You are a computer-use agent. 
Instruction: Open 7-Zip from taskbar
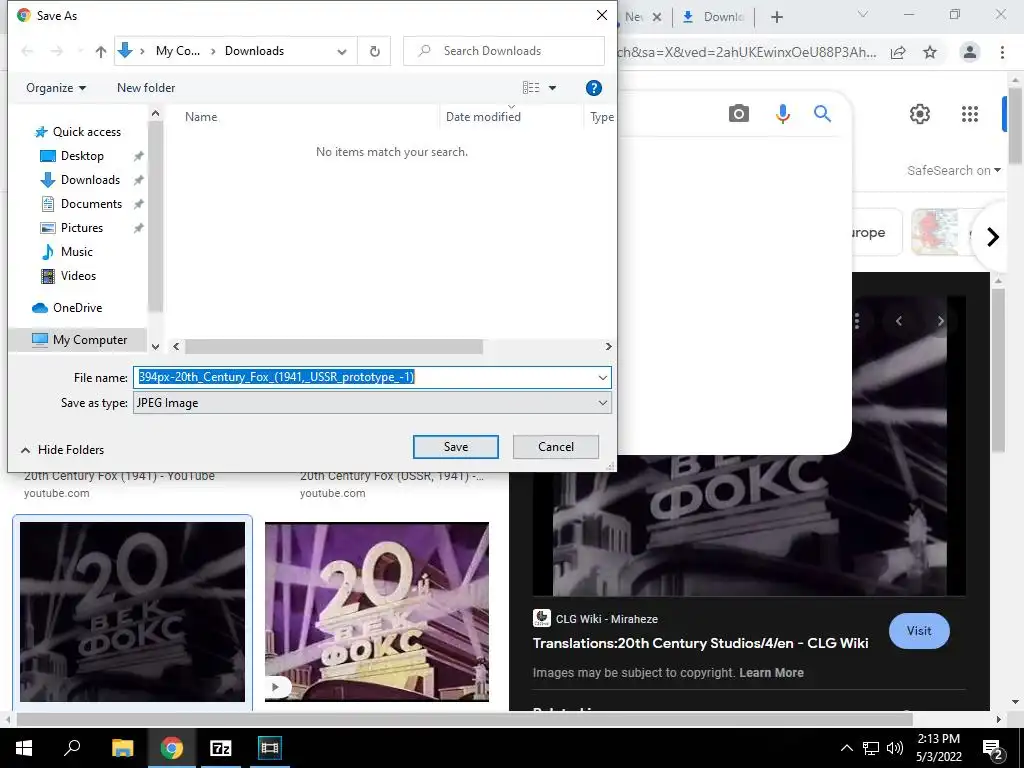point(221,748)
